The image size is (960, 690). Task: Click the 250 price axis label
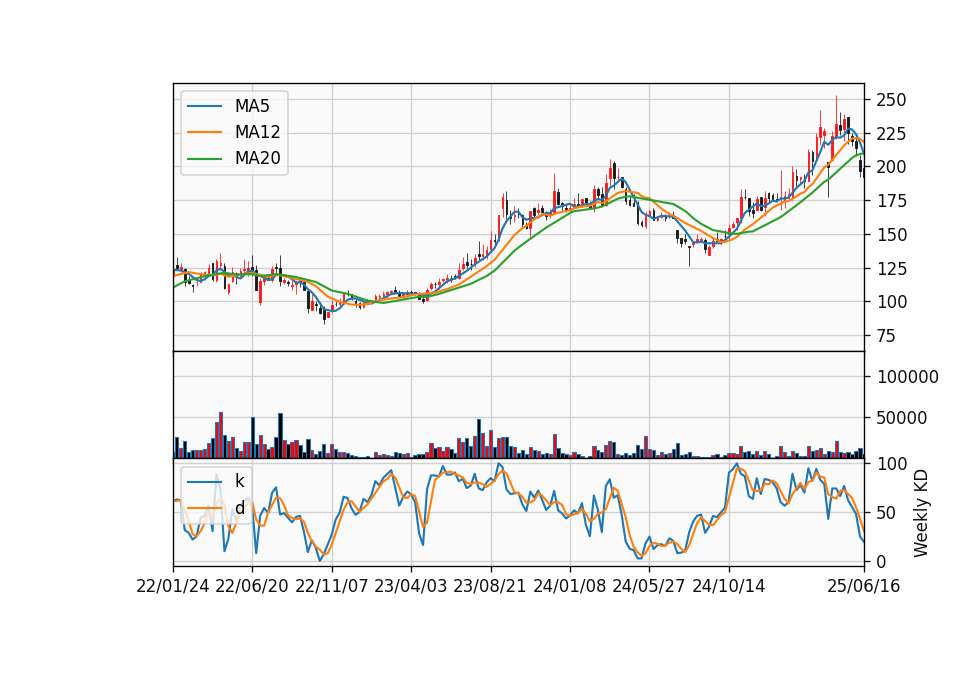891,100
